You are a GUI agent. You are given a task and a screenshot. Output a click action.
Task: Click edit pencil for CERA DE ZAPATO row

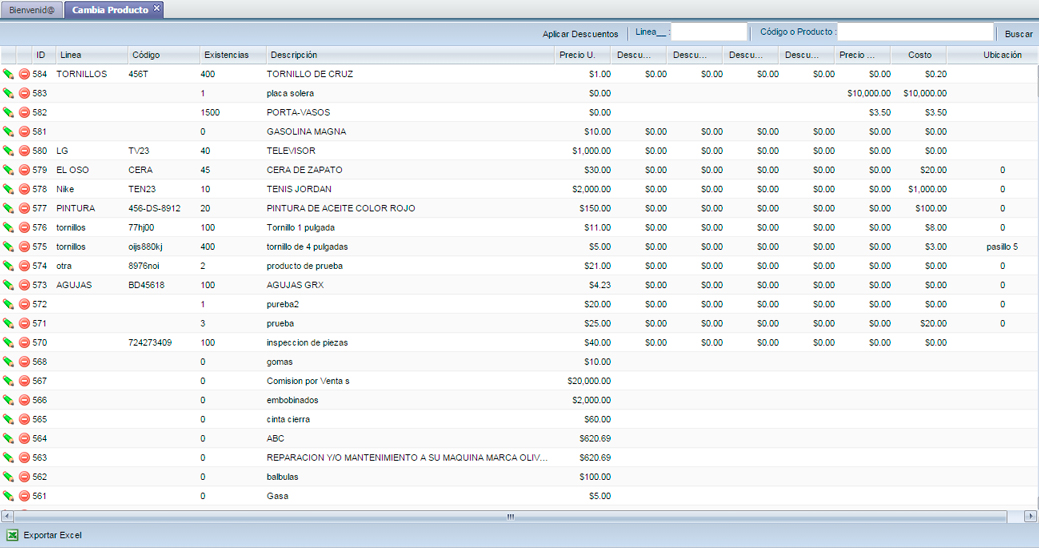[8, 170]
